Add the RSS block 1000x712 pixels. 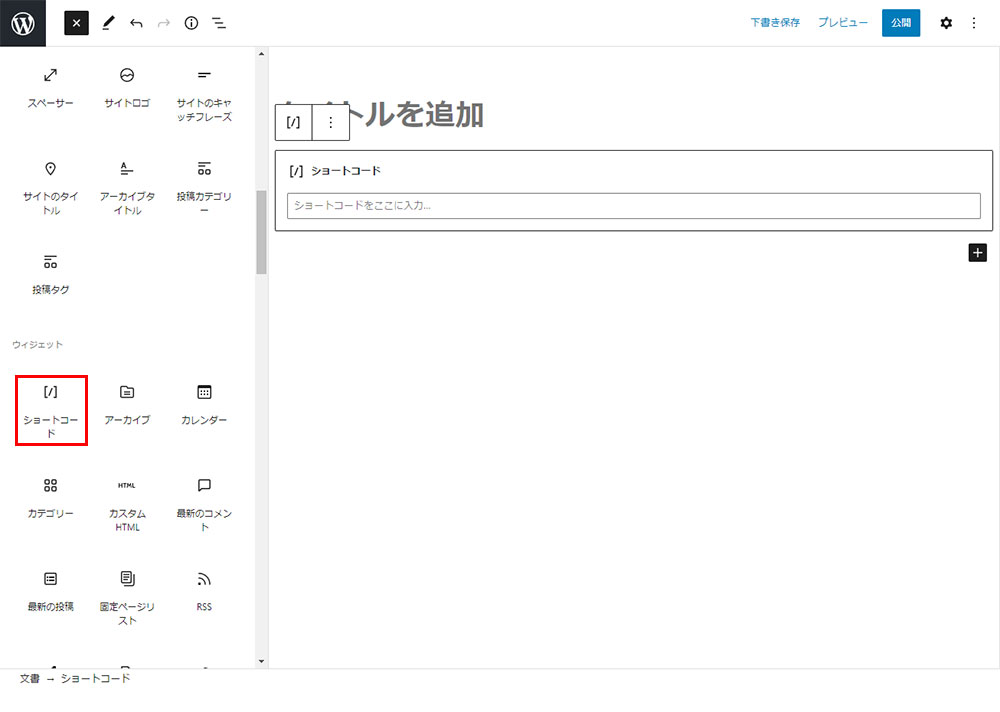point(204,590)
